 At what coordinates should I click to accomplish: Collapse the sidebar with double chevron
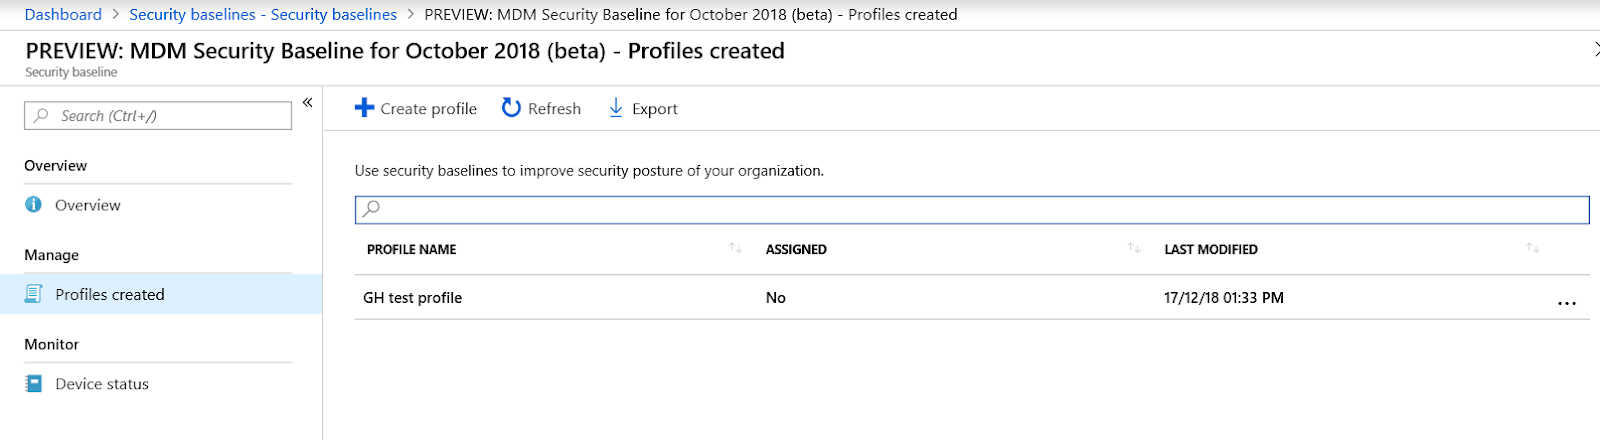[308, 102]
